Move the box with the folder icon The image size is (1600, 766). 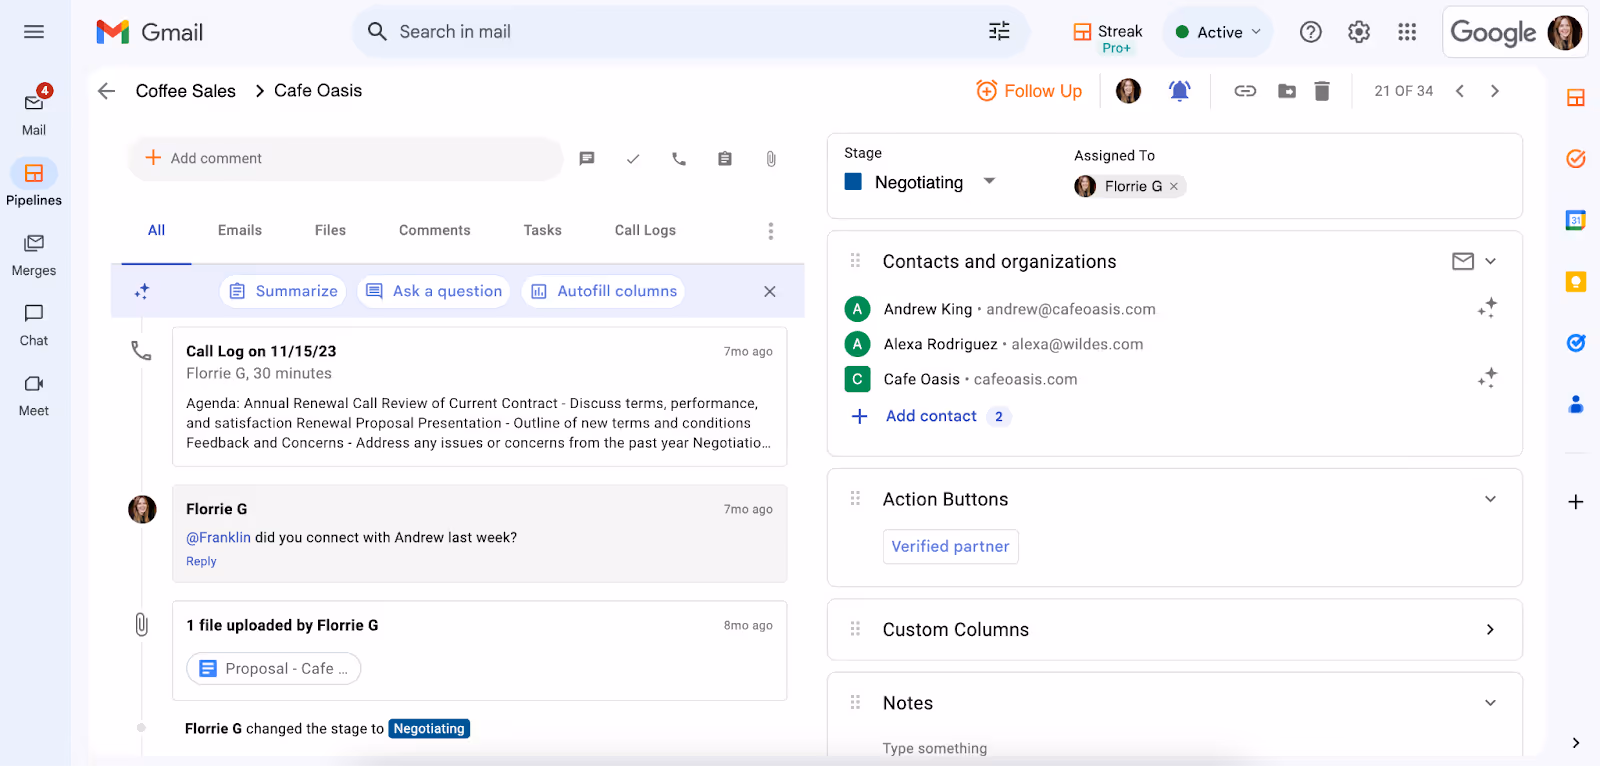tap(1287, 91)
